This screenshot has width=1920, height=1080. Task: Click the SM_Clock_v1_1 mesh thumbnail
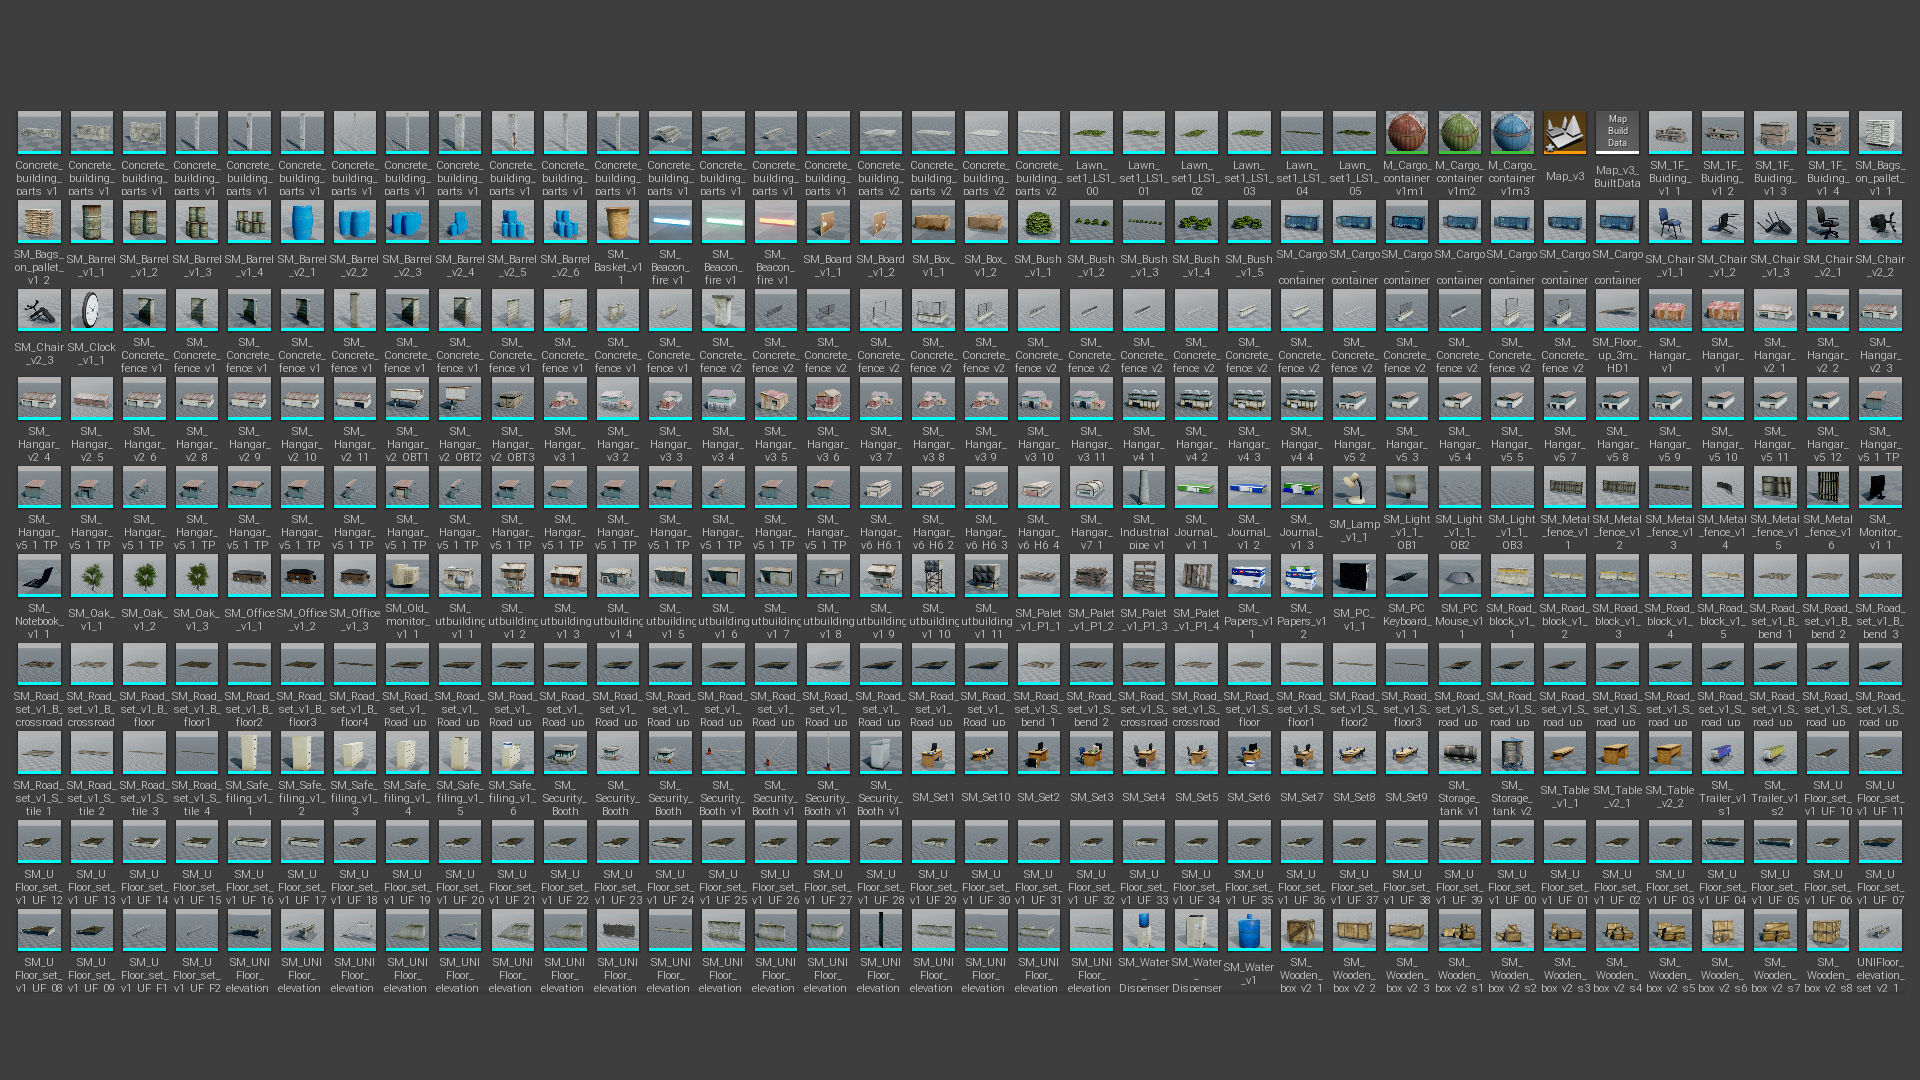[91, 310]
